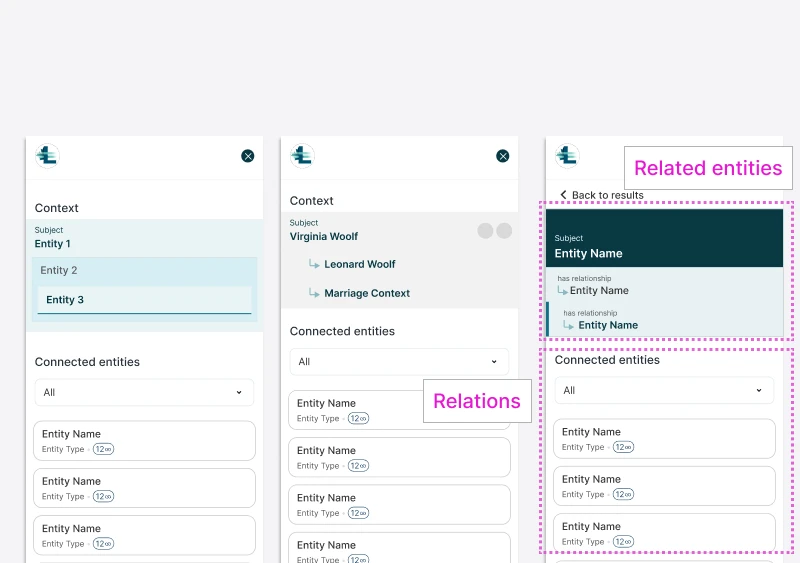Screen dimensions: 800x563
Task: Select the highlighted Entity 3 row
Action: click(144, 300)
